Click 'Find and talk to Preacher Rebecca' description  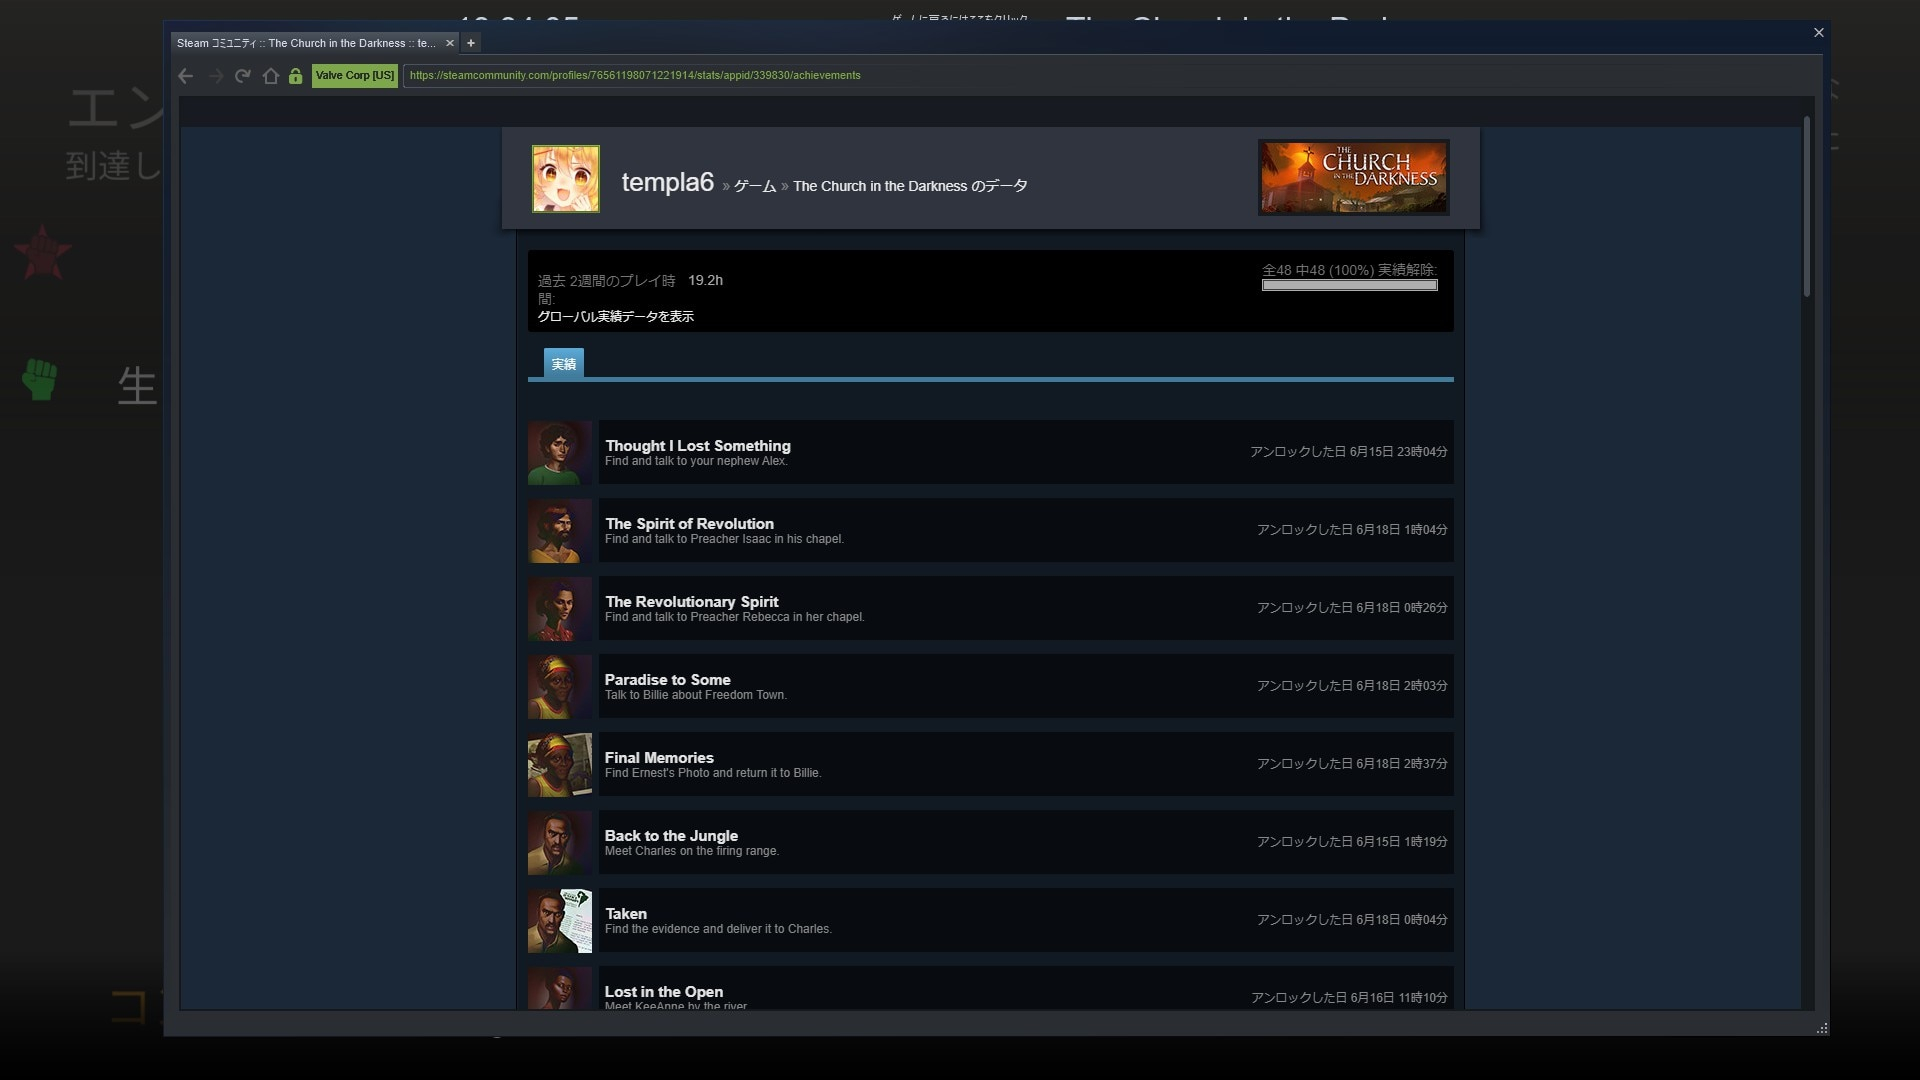(734, 617)
